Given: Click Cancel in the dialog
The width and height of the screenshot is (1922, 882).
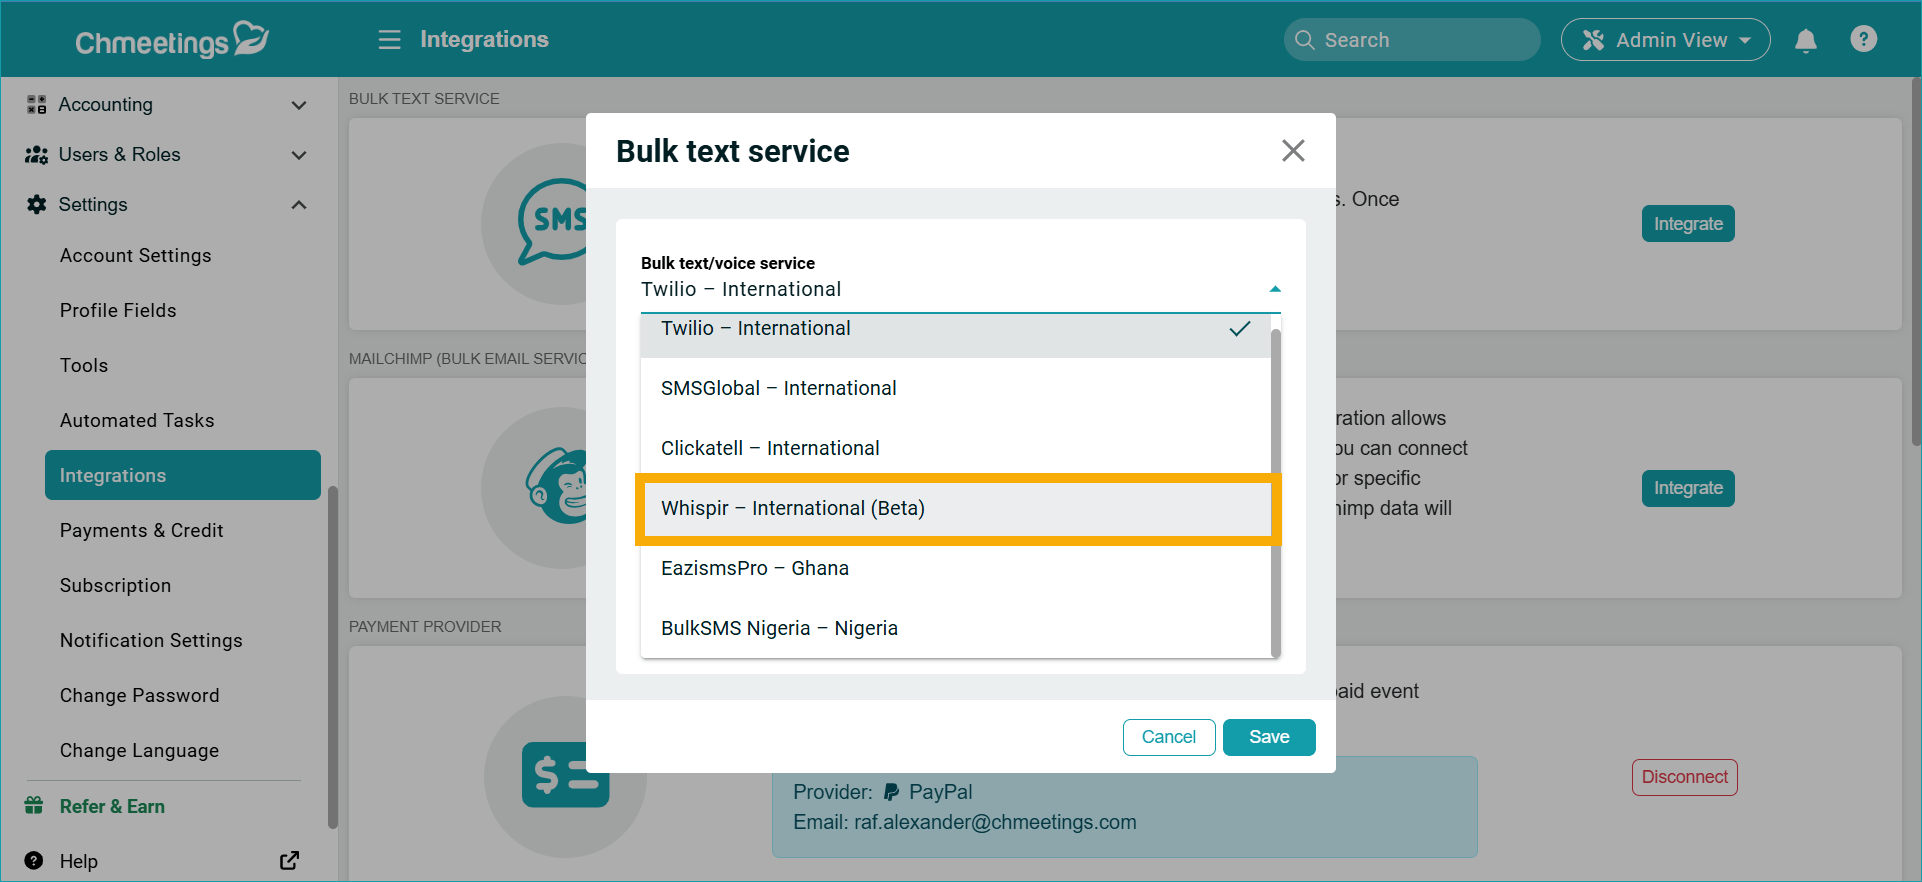Looking at the screenshot, I should (1169, 737).
